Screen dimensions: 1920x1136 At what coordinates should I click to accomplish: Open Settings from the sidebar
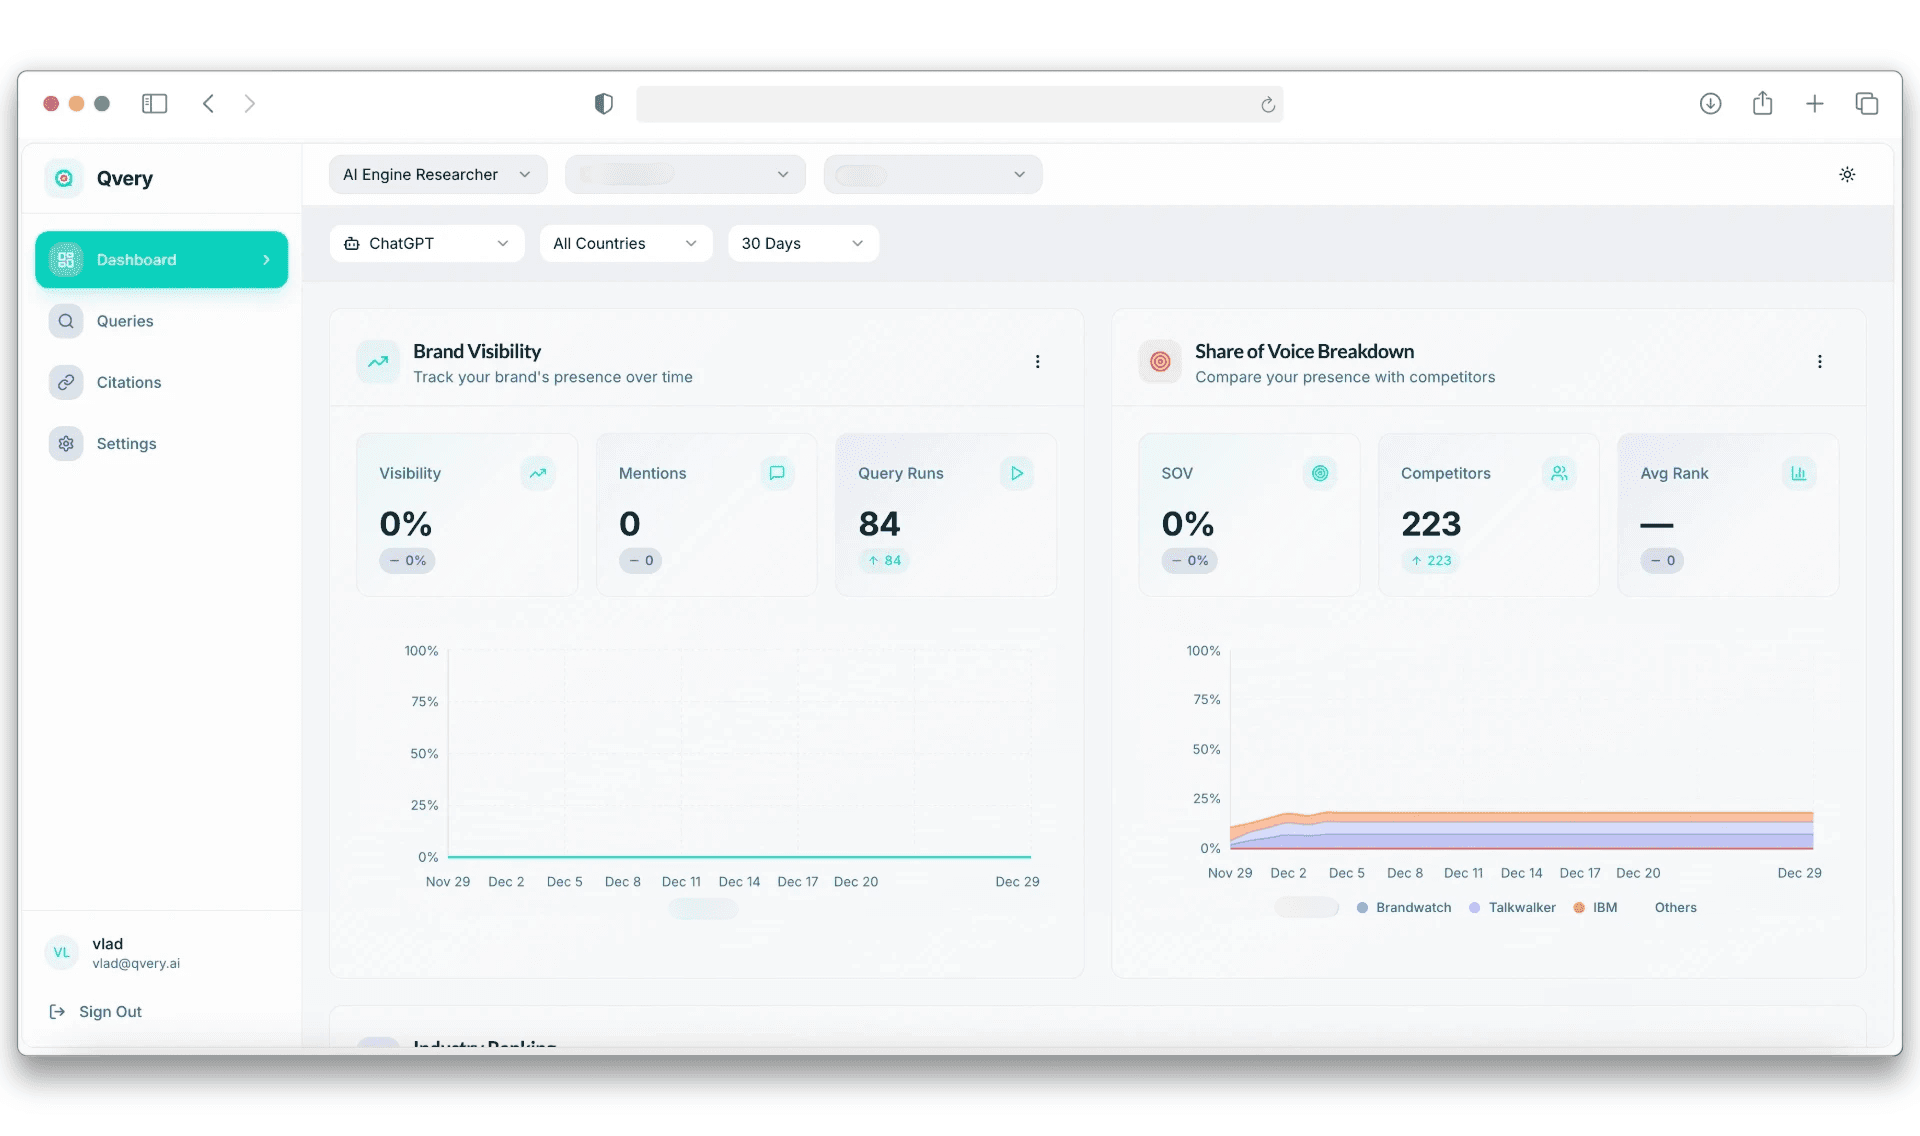point(126,443)
